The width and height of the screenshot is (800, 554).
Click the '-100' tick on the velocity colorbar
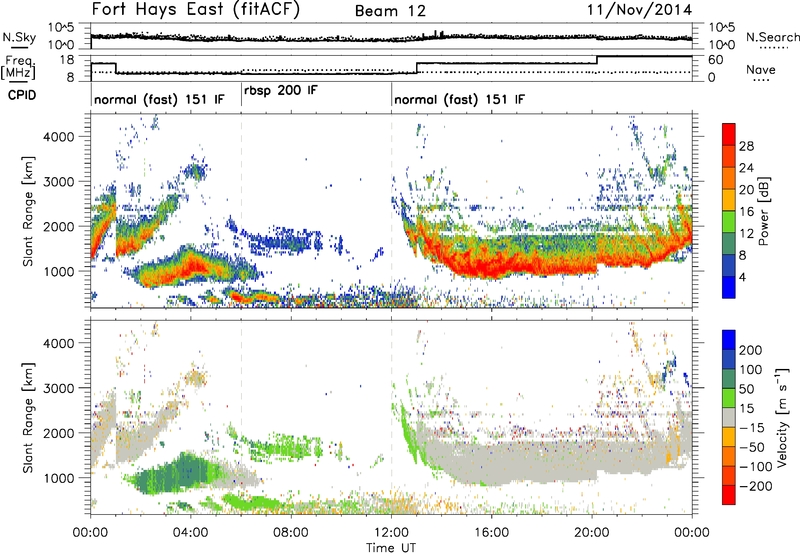click(756, 466)
